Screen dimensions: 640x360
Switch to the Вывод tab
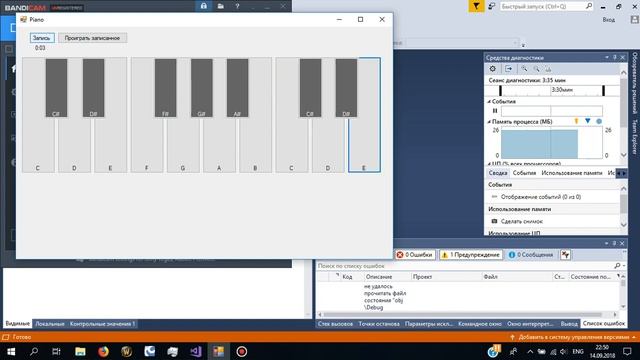569,324
